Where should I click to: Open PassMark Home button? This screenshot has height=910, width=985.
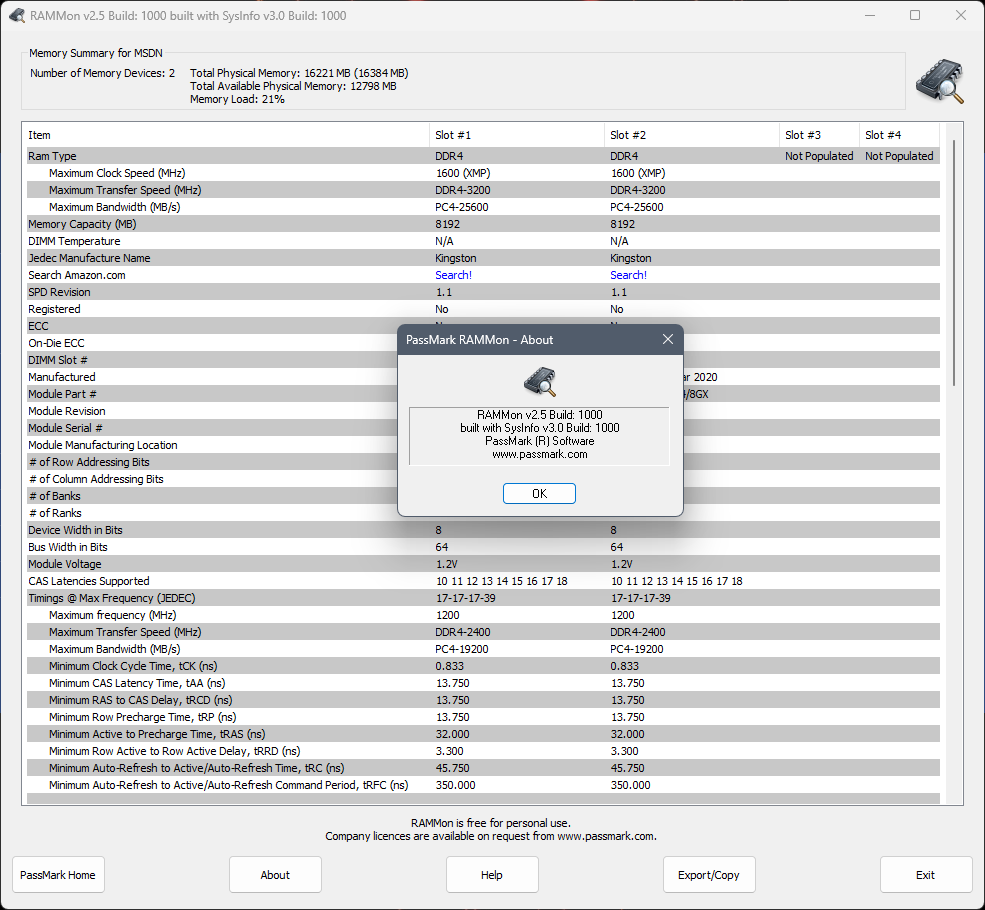(58, 875)
